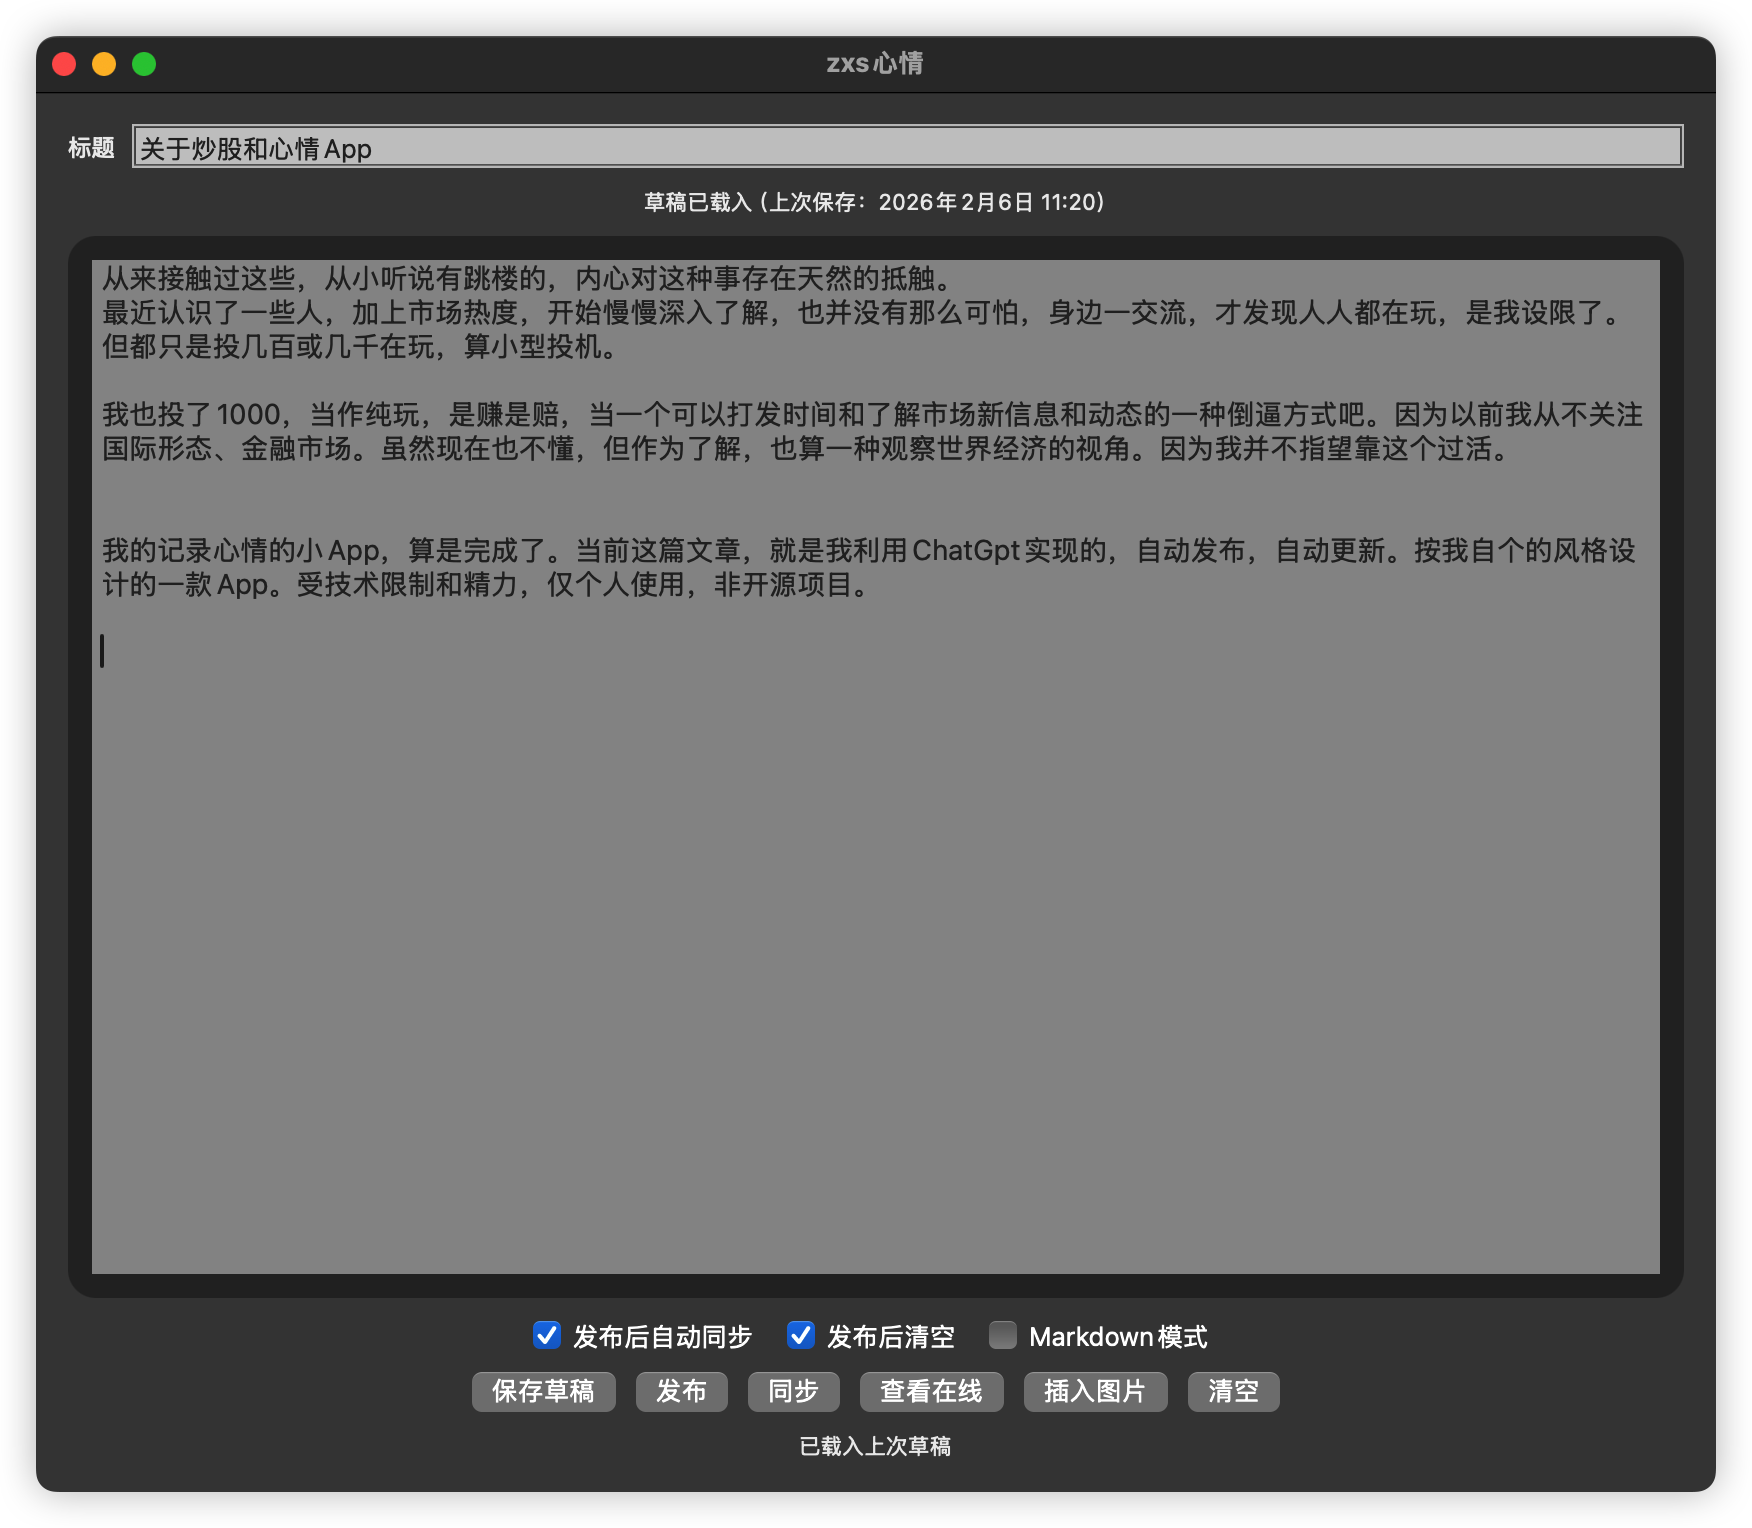Click inside the 标题 title input field
1752x1528 pixels.
click(x=900, y=147)
